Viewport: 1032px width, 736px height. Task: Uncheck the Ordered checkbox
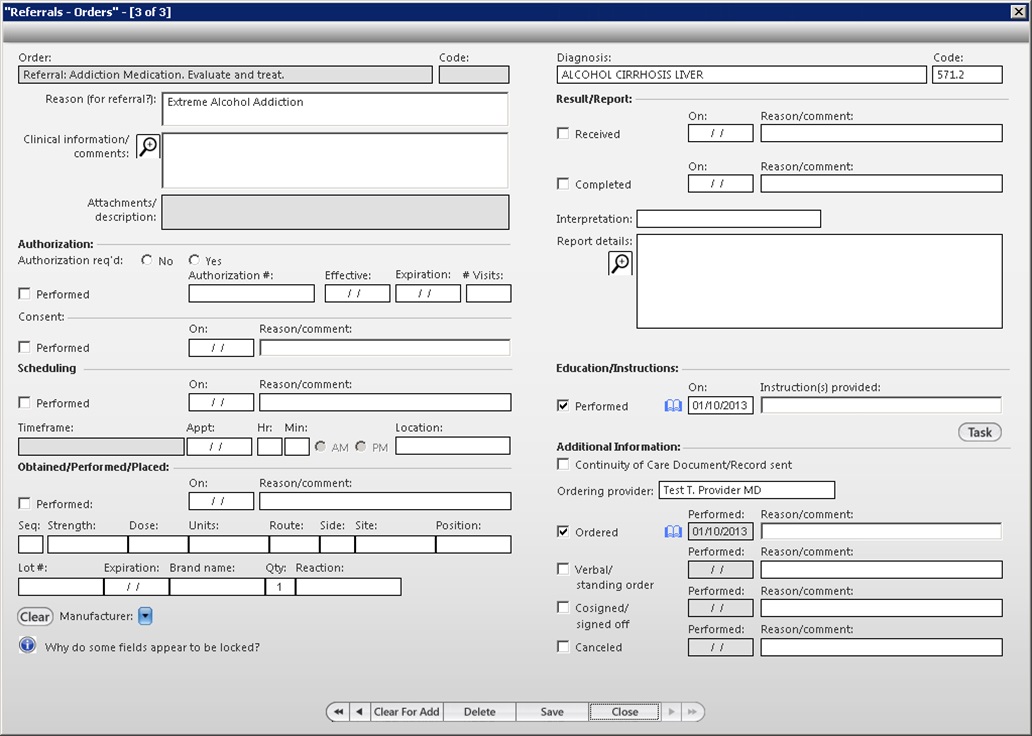click(x=563, y=531)
